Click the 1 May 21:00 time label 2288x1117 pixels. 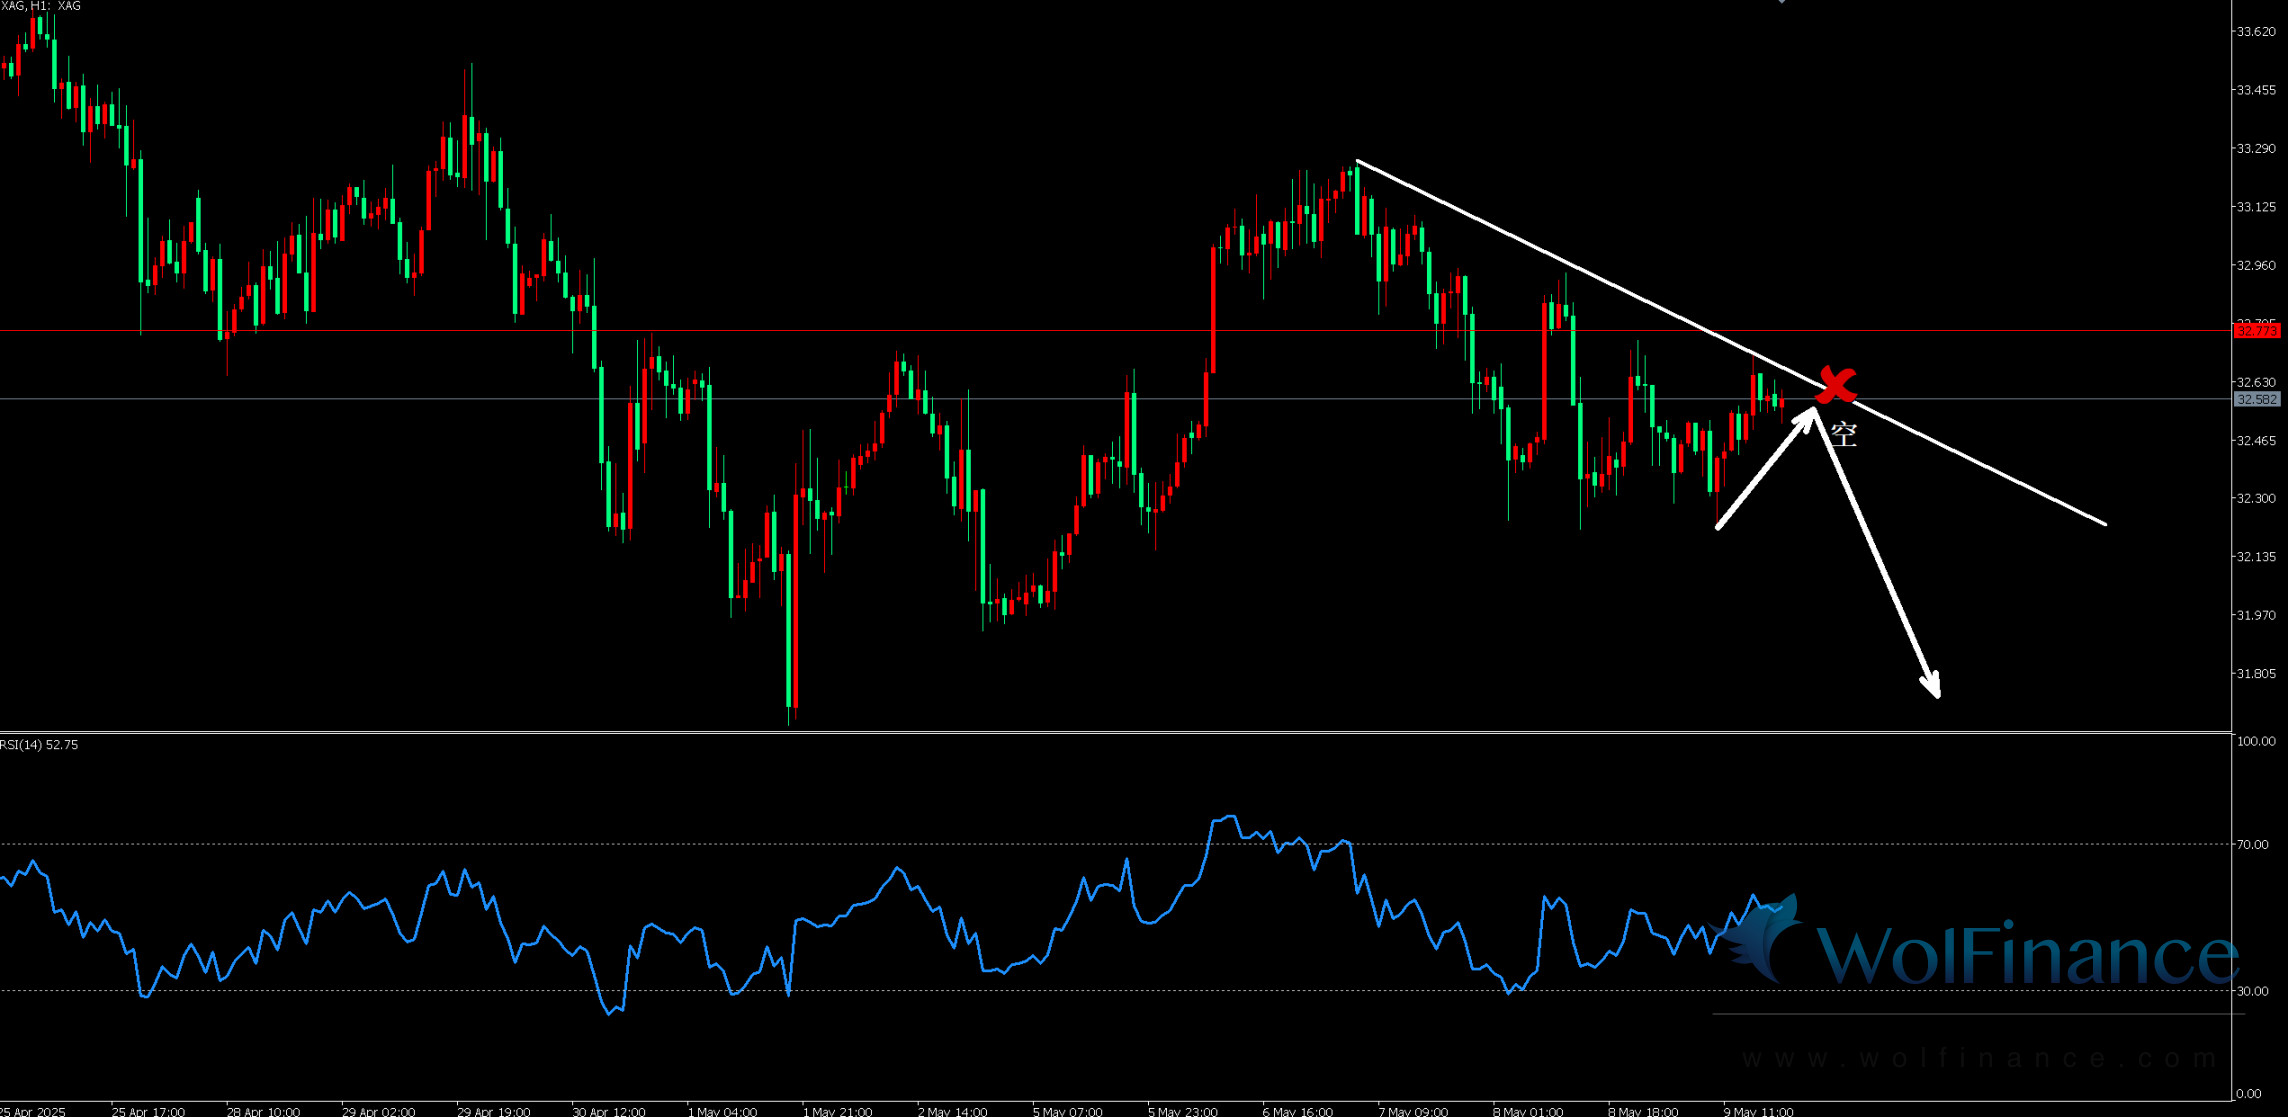pos(837,1111)
